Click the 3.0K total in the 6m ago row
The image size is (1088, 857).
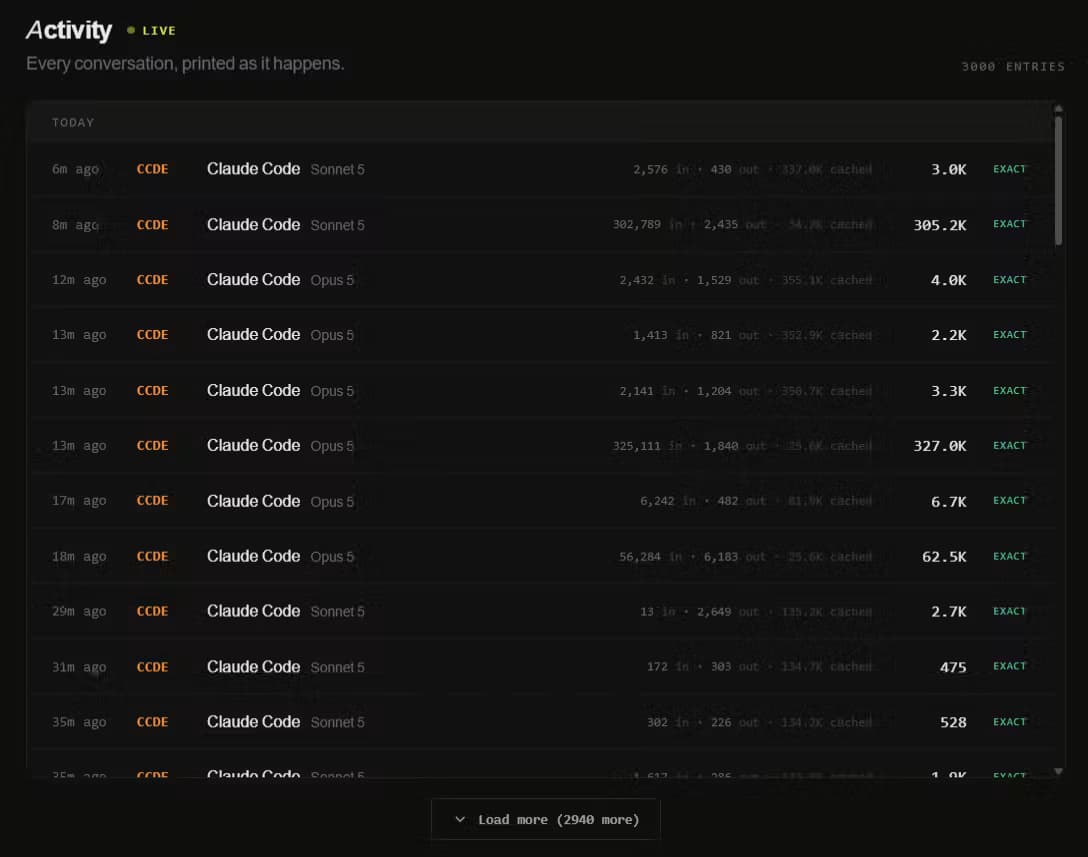click(948, 169)
